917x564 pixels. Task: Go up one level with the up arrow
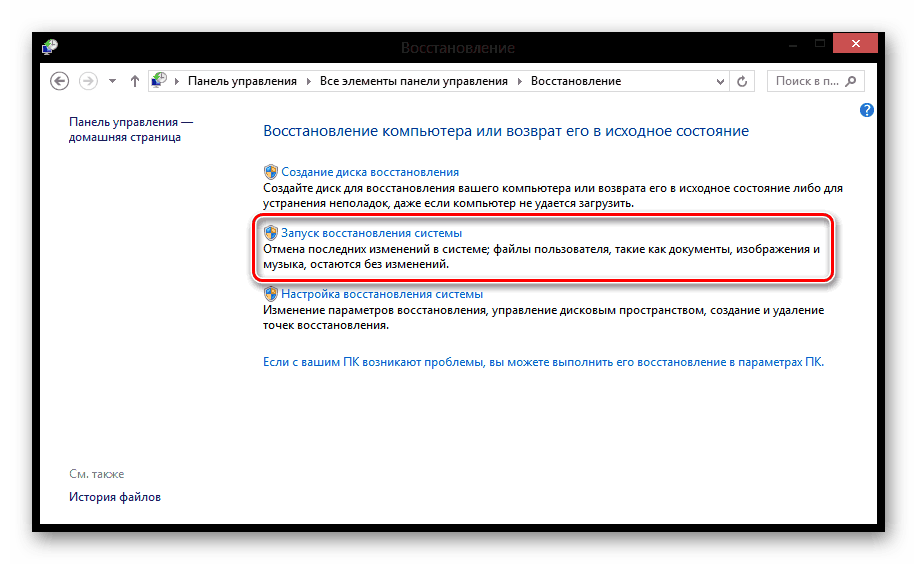[x=135, y=81]
